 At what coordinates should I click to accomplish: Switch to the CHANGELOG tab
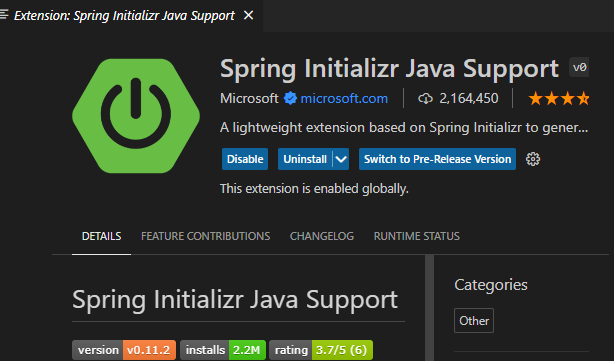pyautogui.click(x=321, y=236)
